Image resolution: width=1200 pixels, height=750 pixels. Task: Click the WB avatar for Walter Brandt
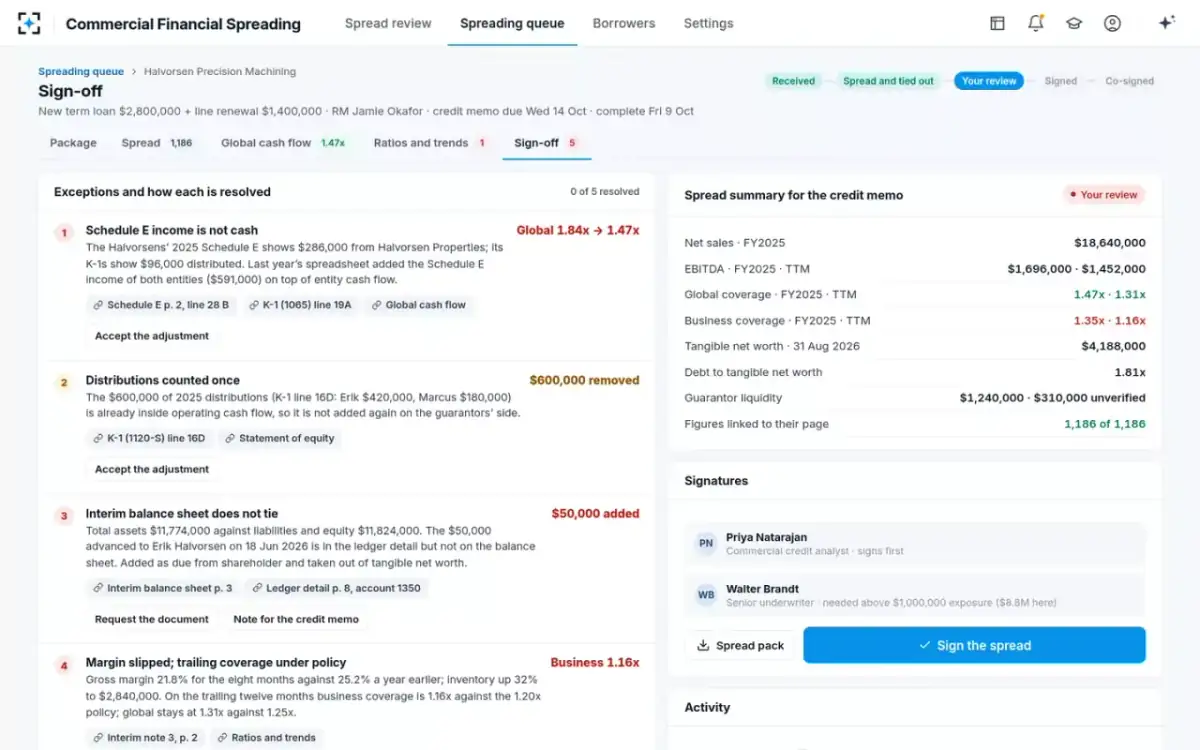pos(706,595)
